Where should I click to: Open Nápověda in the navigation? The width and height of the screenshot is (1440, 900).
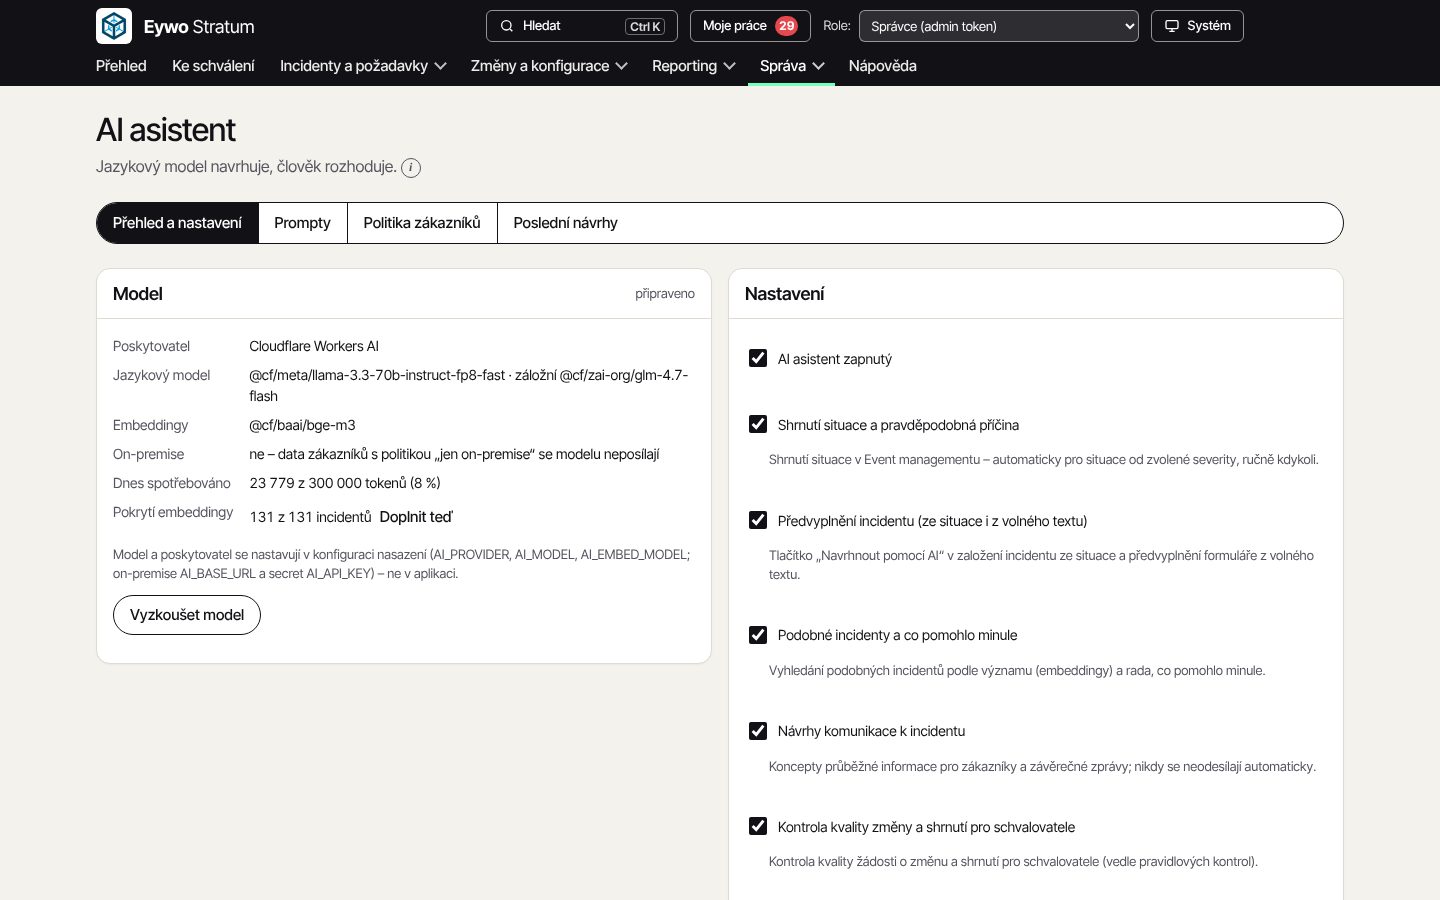pyautogui.click(x=882, y=66)
